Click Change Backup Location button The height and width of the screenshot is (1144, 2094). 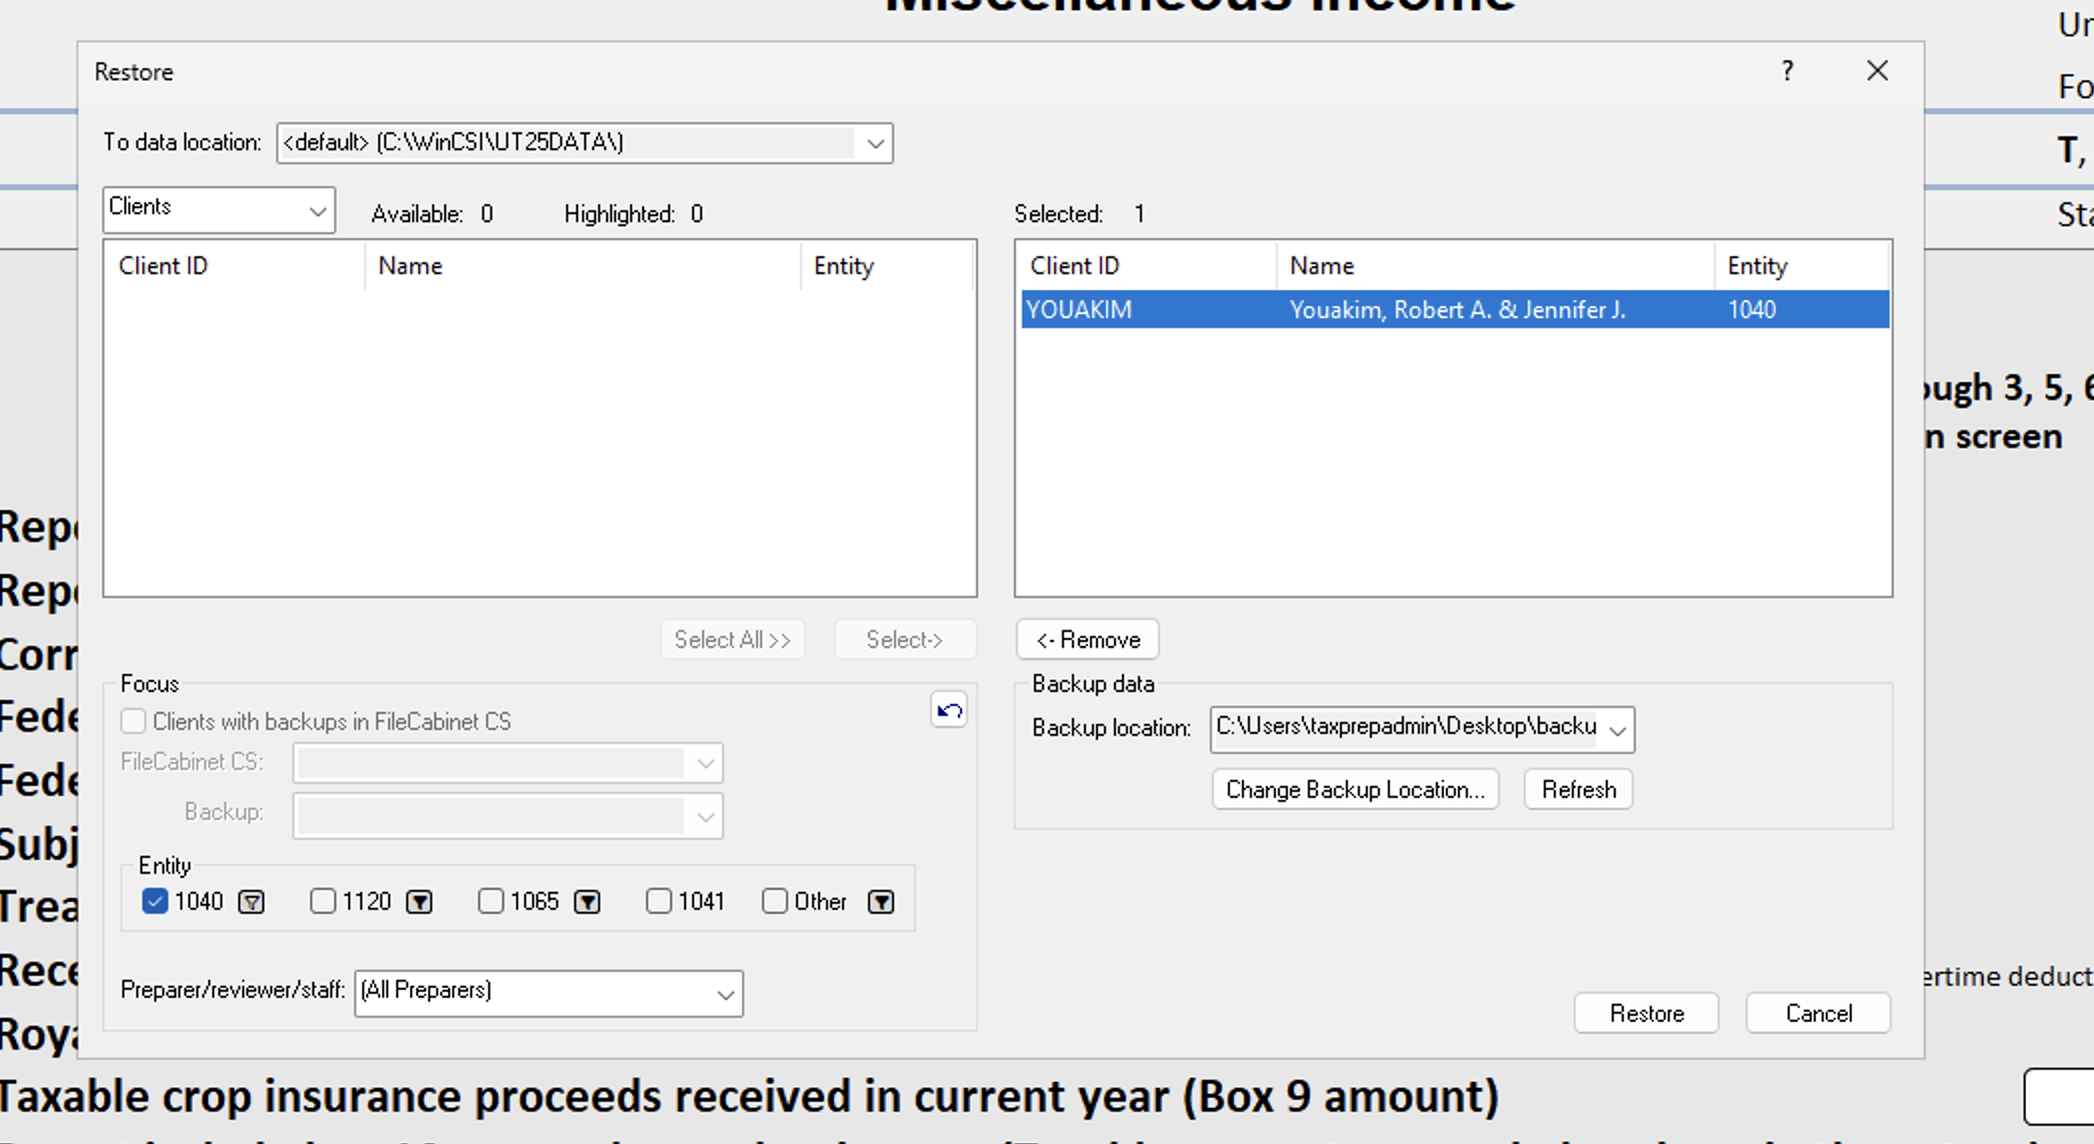pos(1355,790)
